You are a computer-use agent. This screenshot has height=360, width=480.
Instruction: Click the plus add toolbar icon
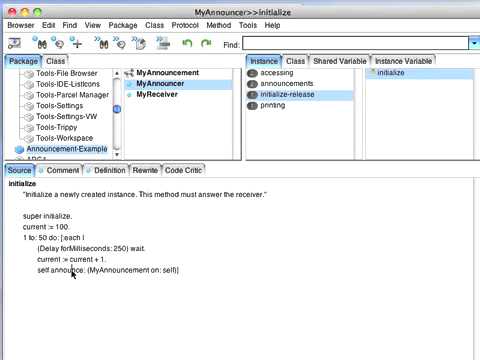point(76,43)
